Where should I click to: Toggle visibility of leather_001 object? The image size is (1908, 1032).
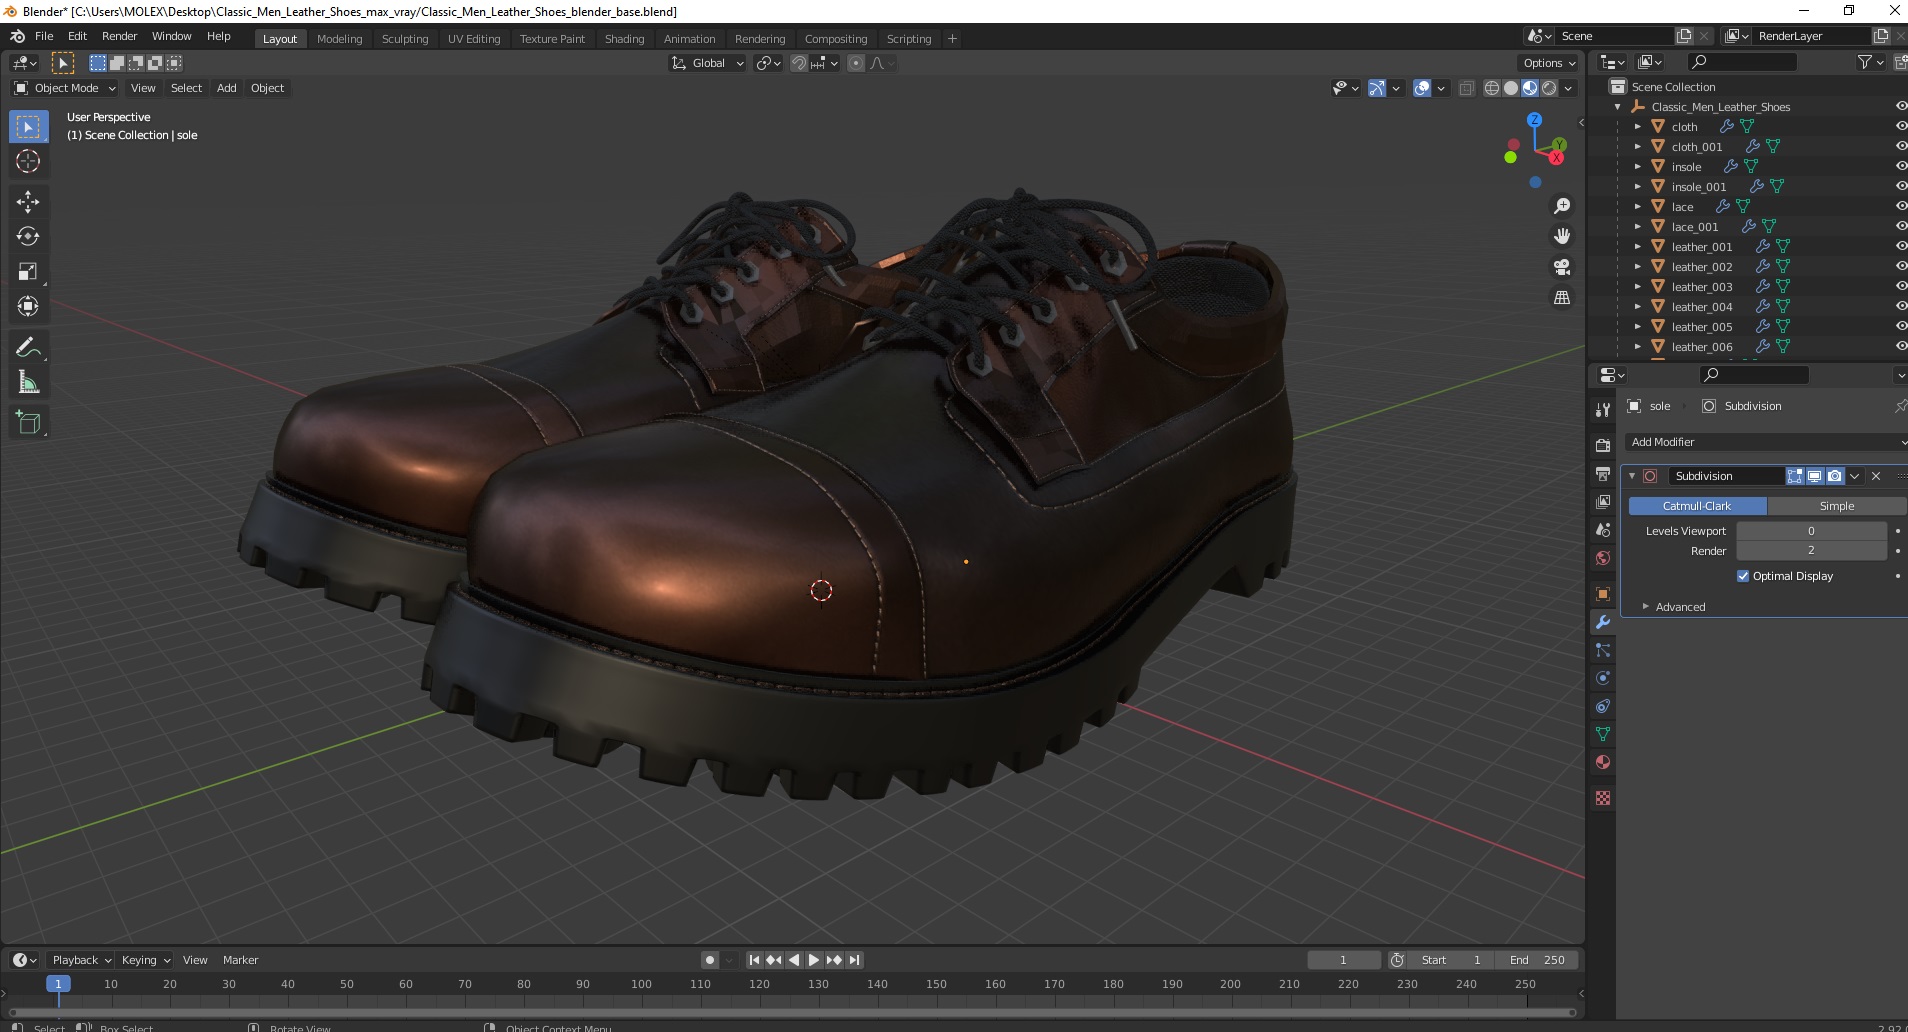pos(1900,246)
